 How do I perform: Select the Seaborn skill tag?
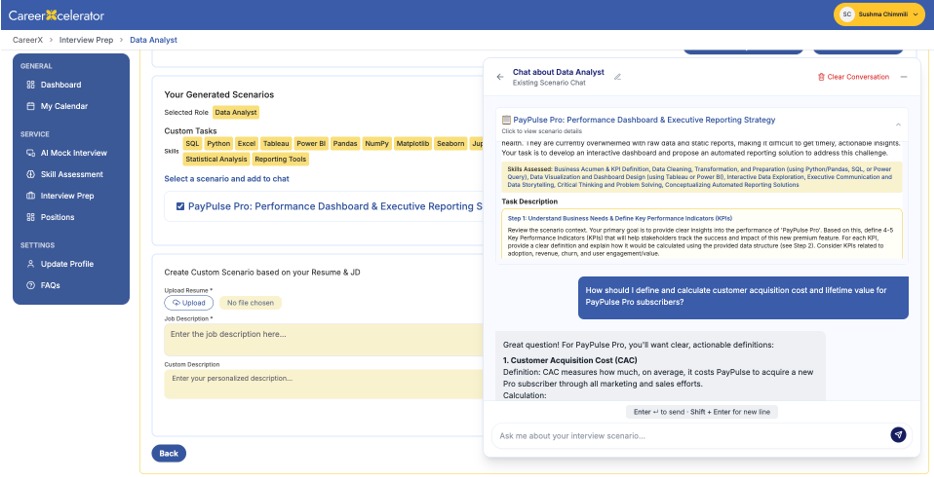[x=450, y=144]
